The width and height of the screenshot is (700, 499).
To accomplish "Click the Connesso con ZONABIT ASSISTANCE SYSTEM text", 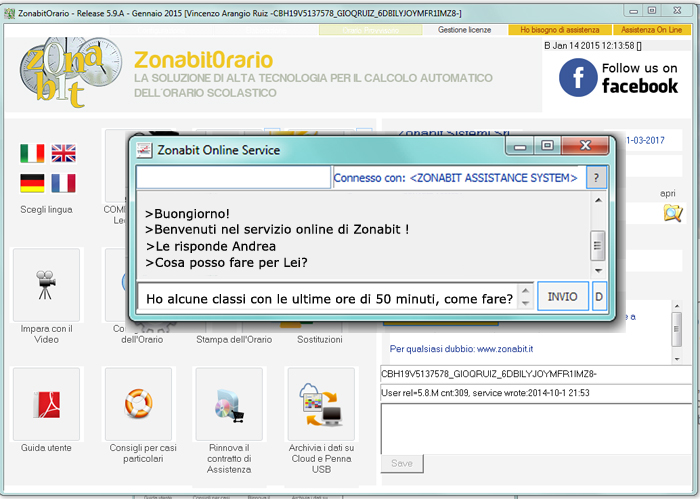I will point(455,178).
